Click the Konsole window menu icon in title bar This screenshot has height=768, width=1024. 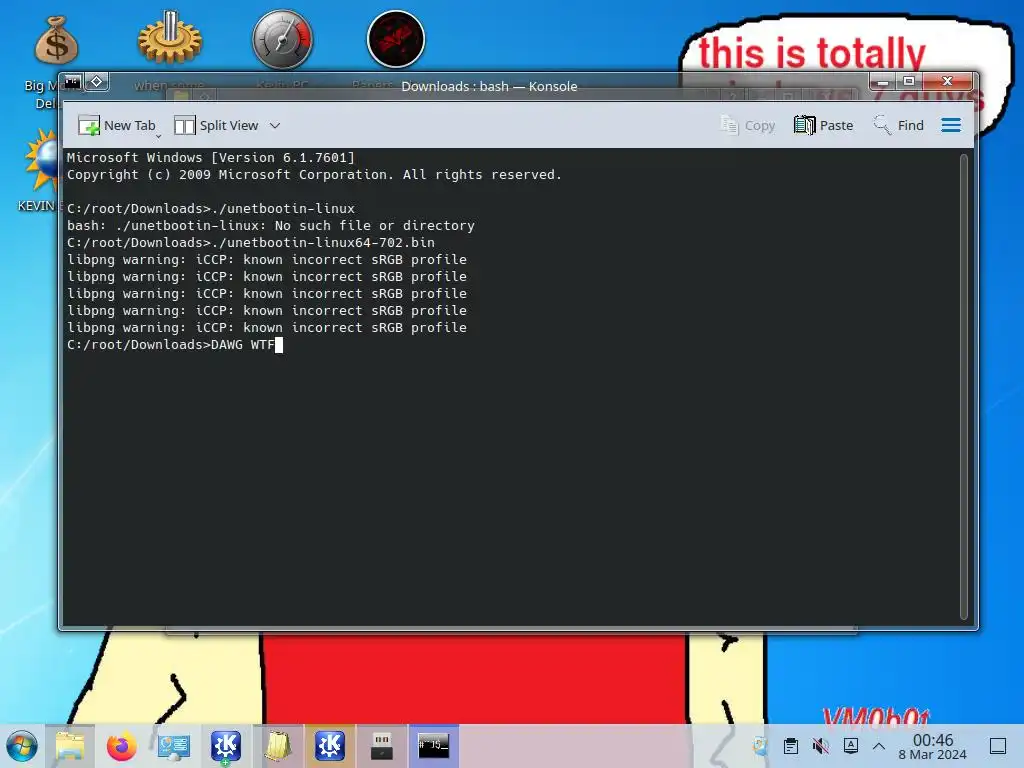[x=72, y=82]
